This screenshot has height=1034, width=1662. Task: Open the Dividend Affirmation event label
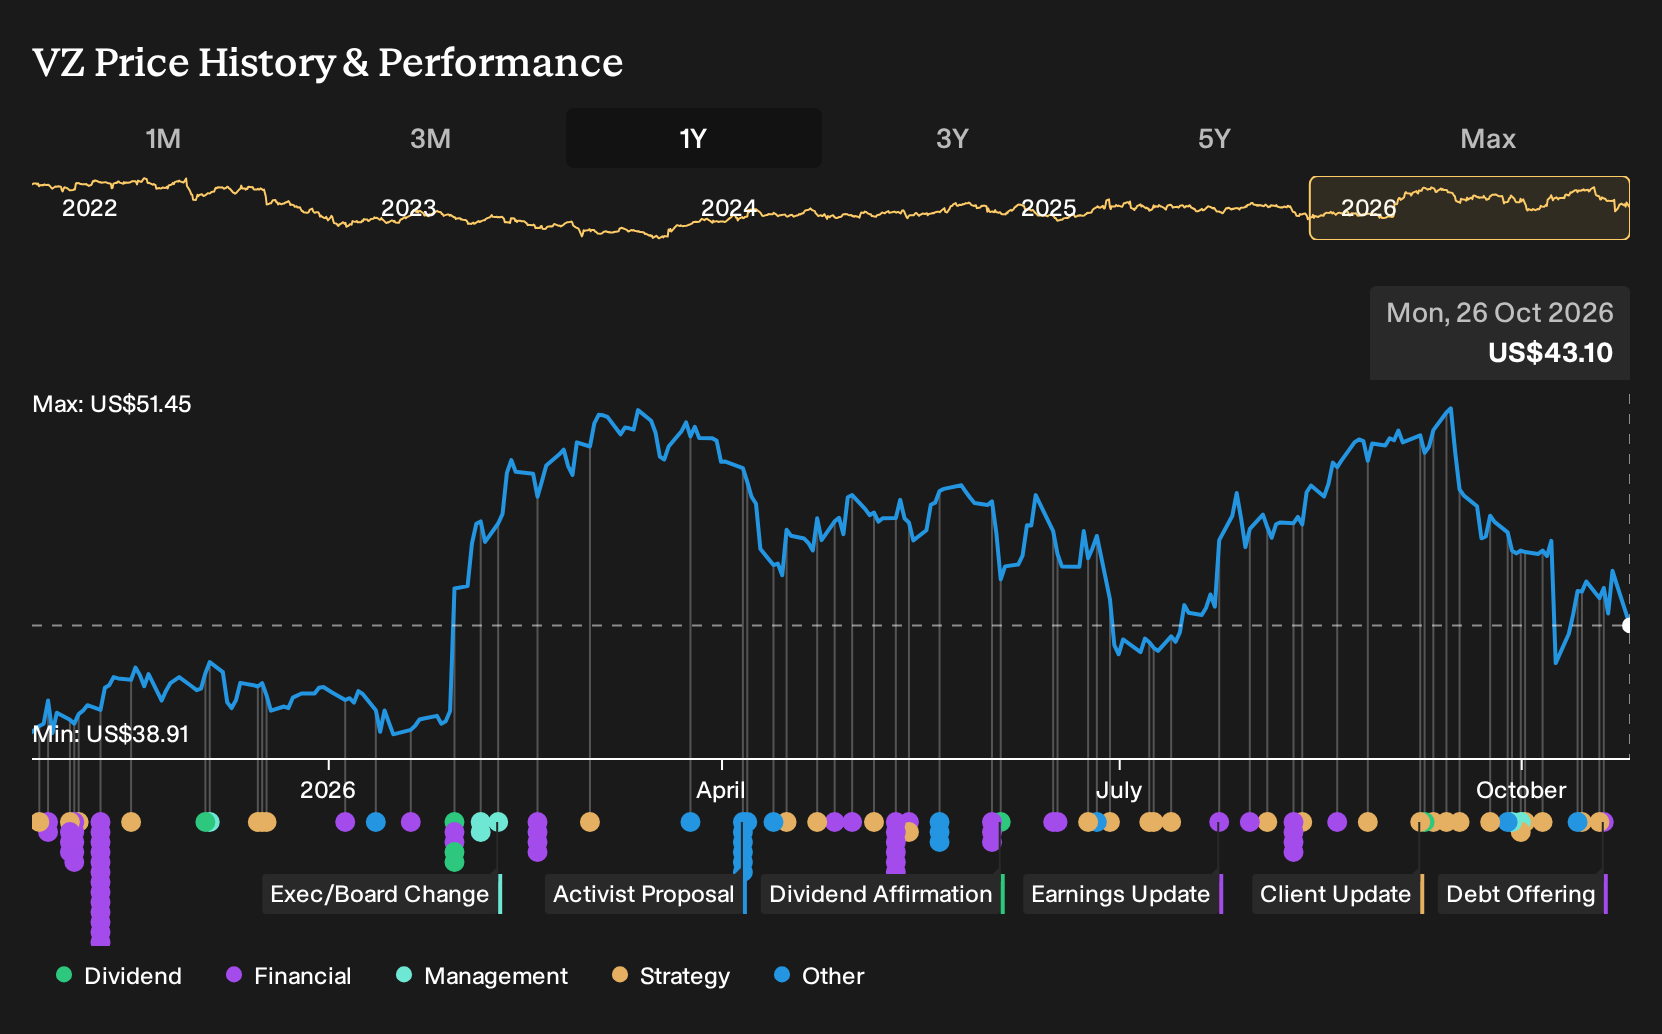pyautogui.click(x=883, y=894)
